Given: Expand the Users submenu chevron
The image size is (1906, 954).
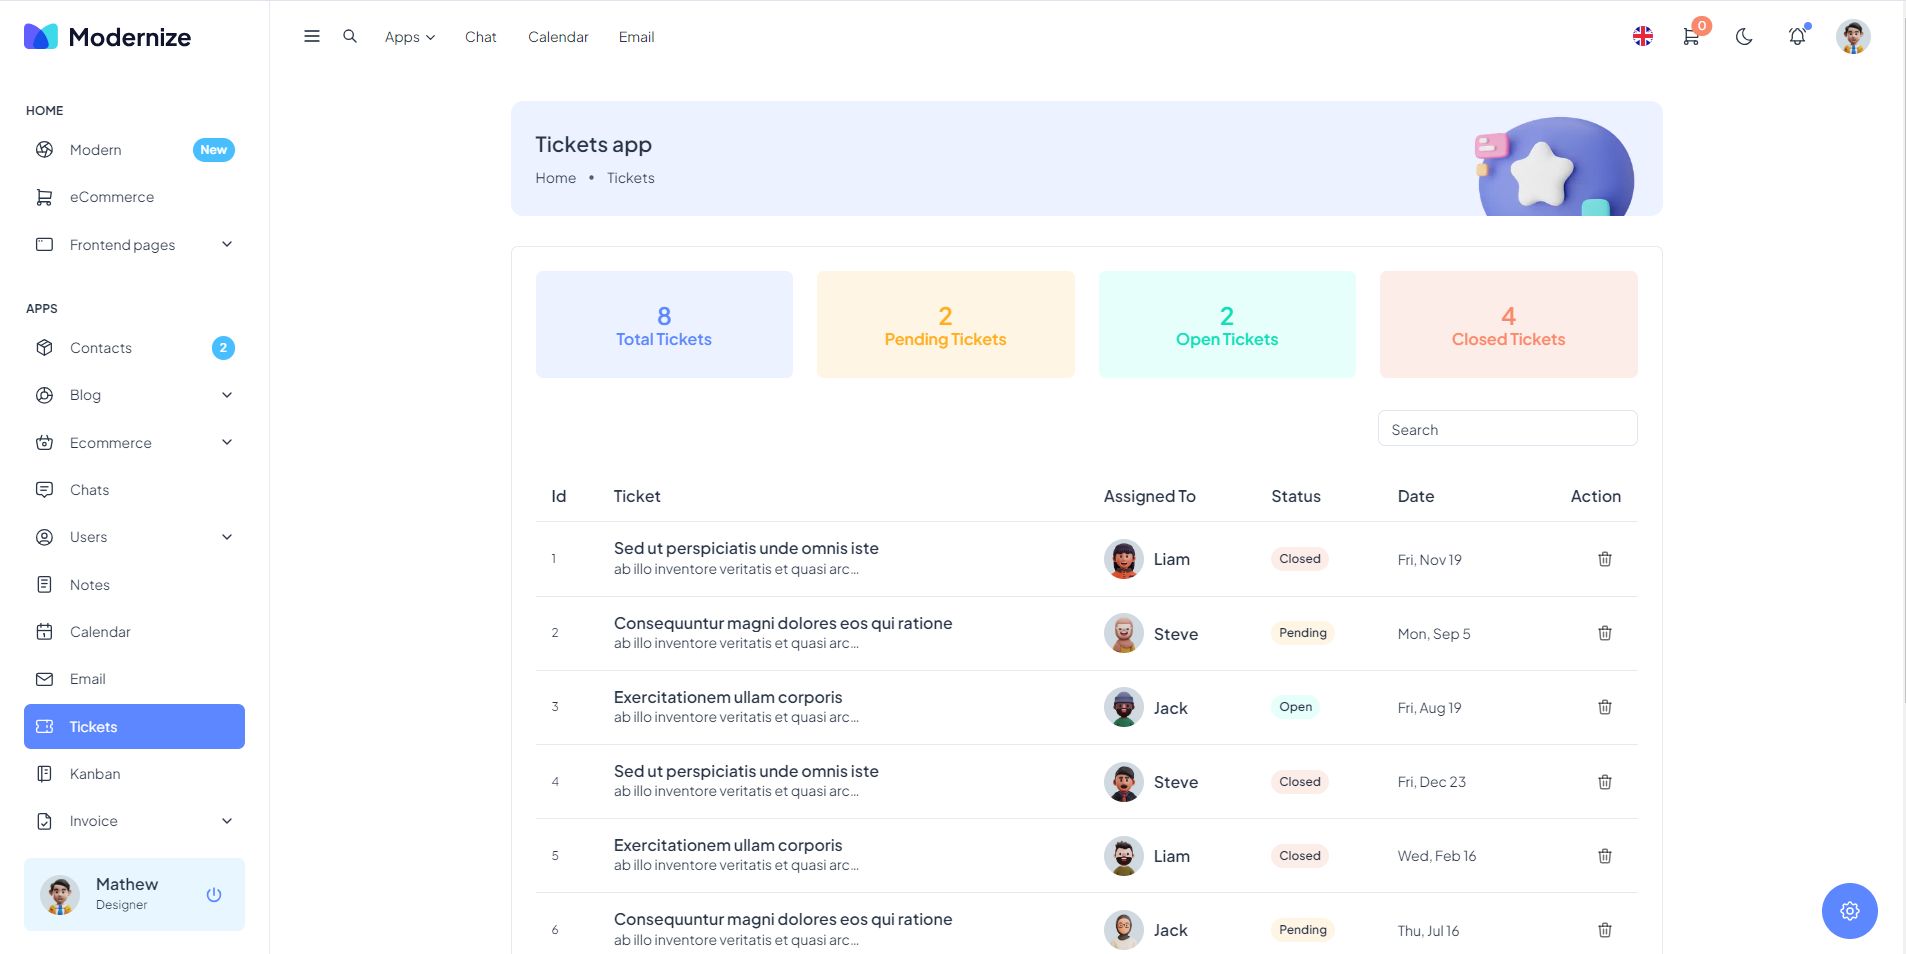Looking at the screenshot, I should pos(227,537).
